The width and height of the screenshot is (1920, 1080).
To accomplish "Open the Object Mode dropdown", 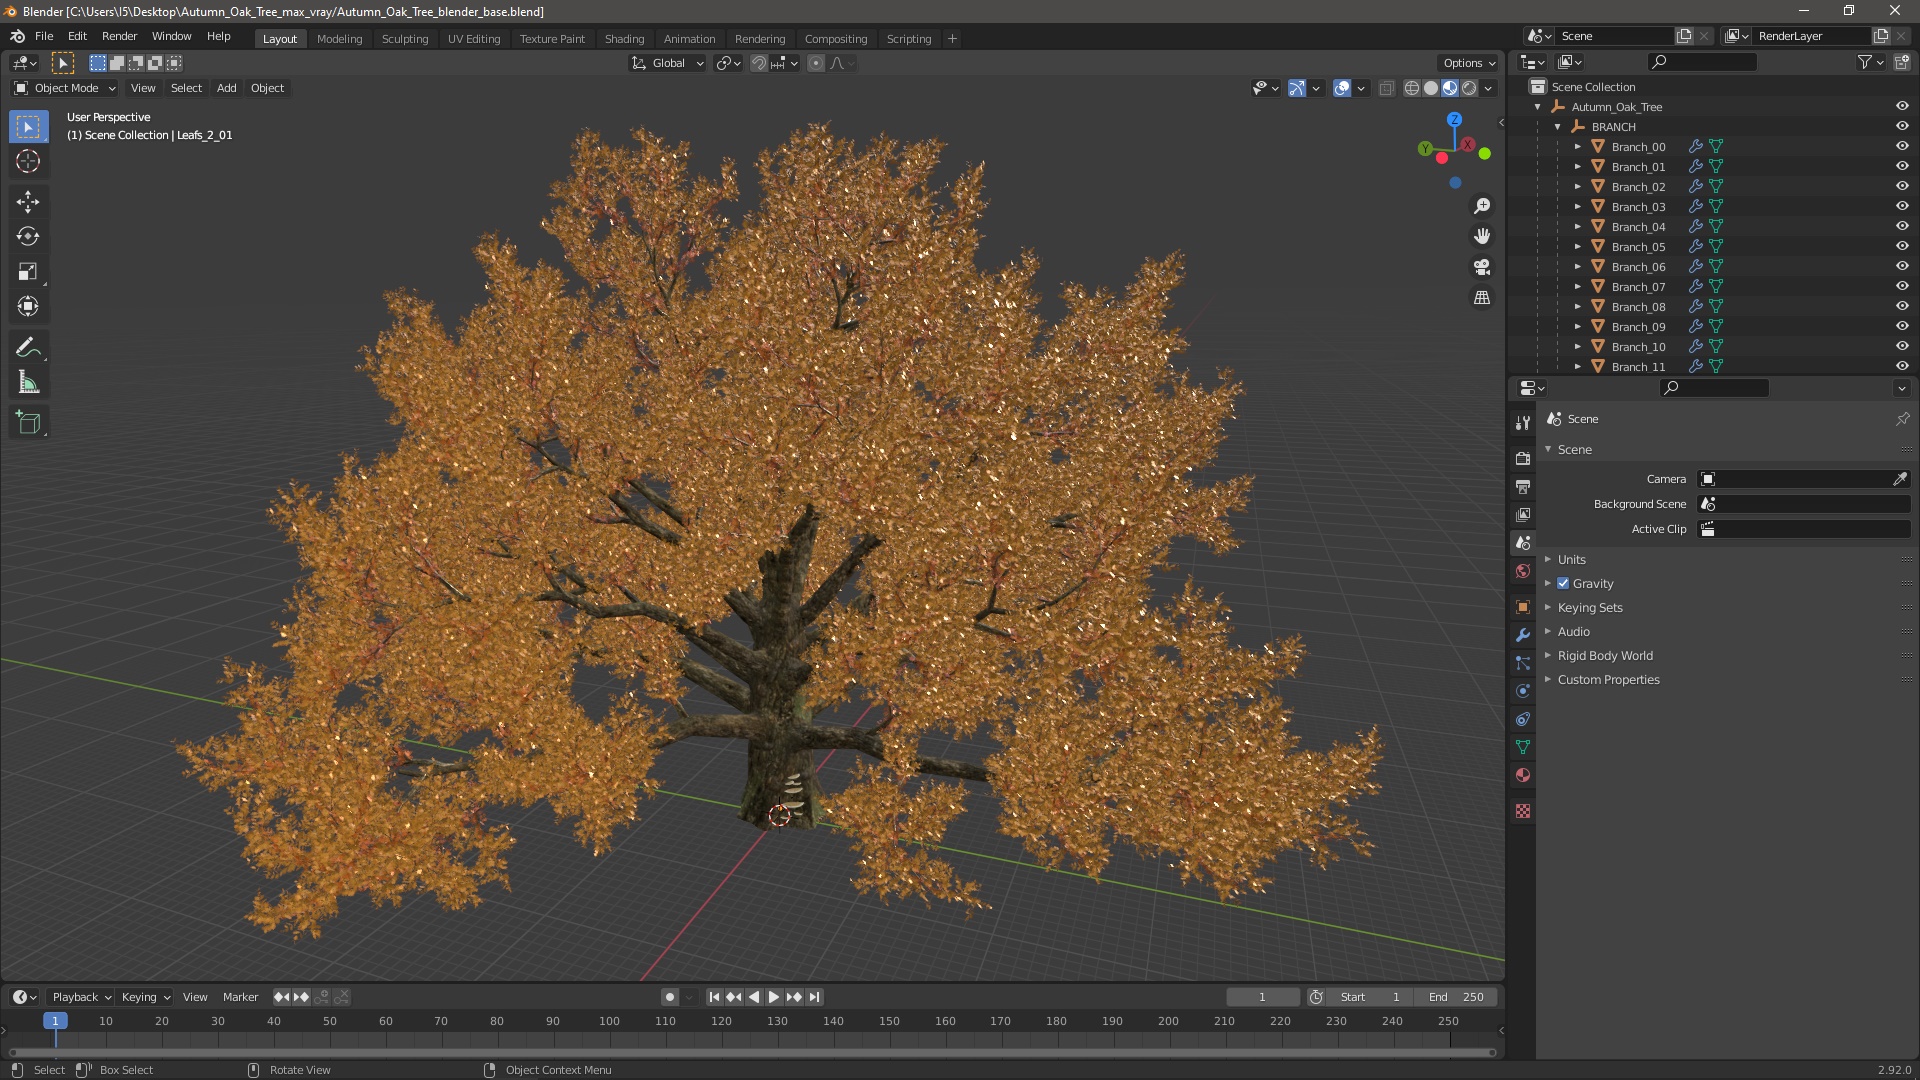I will click(65, 88).
